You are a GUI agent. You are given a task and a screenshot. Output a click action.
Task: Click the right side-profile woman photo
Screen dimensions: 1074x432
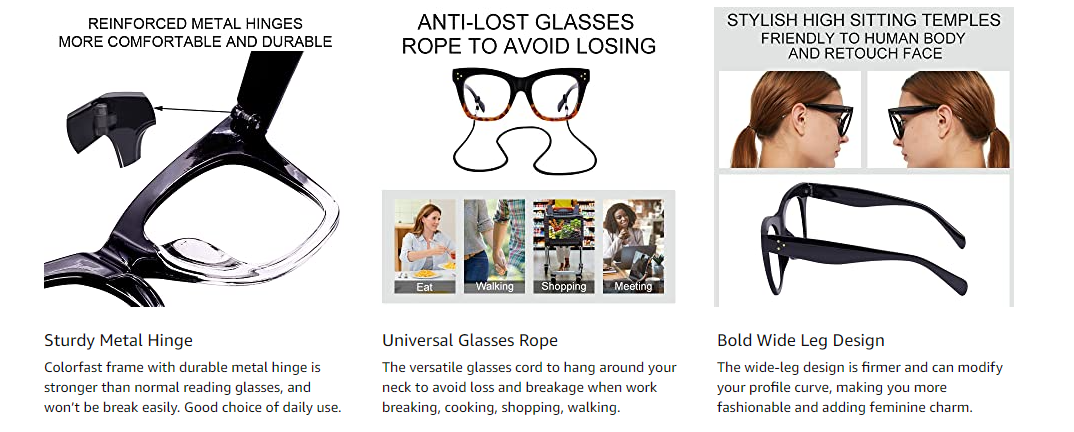[x=938, y=119]
